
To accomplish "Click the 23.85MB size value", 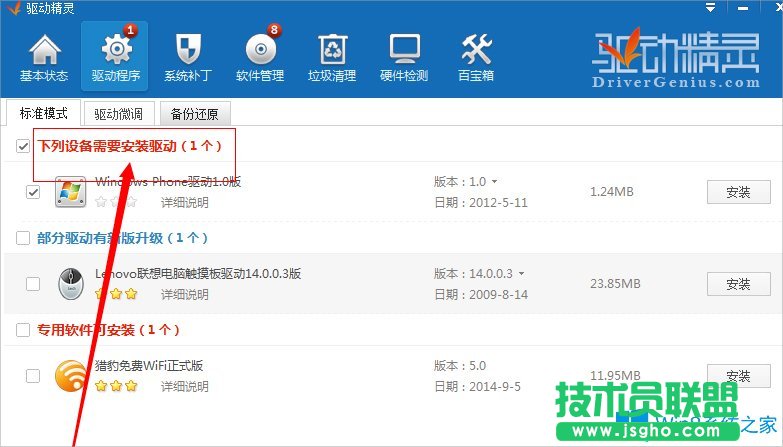I will (x=615, y=284).
